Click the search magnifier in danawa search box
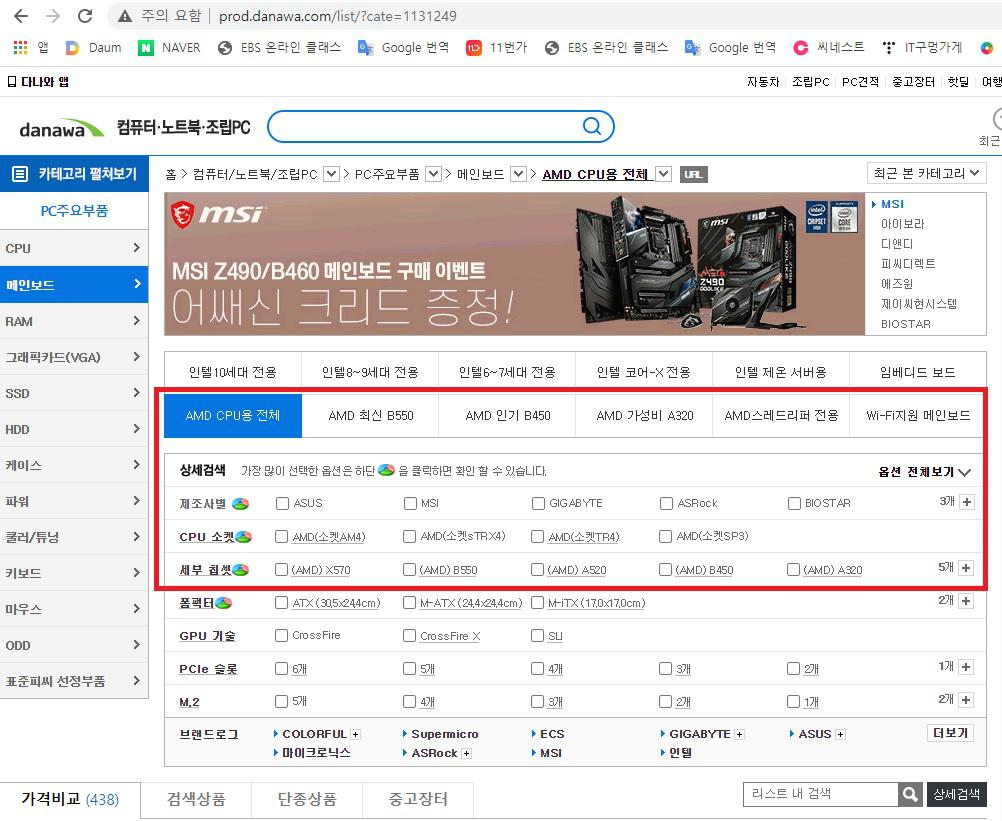1002x821 pixels. pos(592,126)
